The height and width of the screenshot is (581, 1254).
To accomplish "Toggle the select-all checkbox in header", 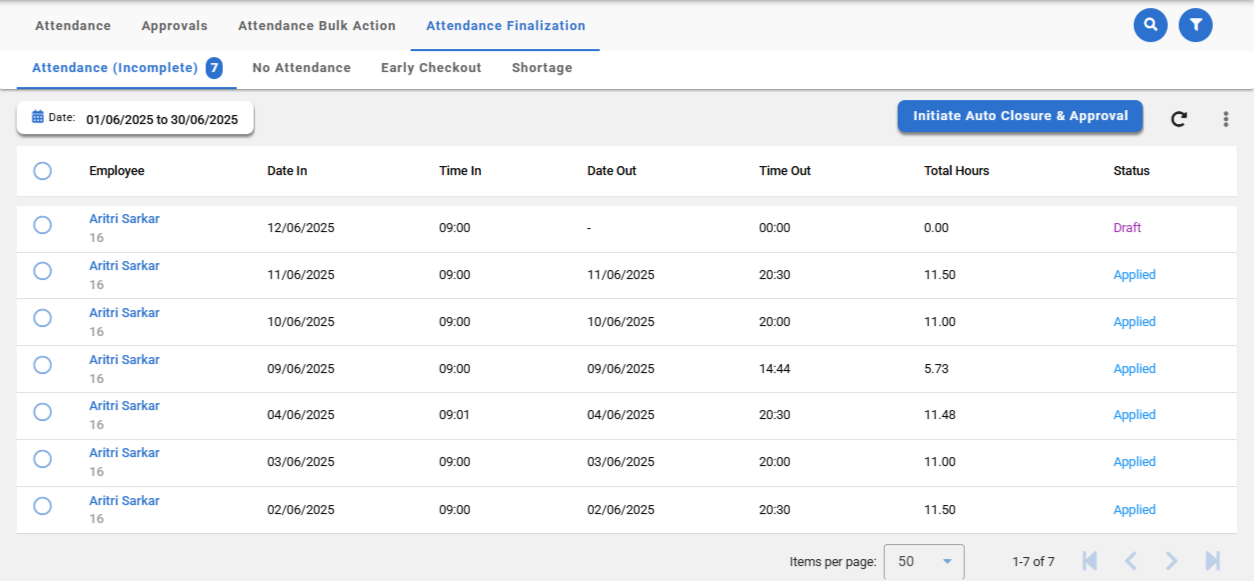I will point(42,171).
